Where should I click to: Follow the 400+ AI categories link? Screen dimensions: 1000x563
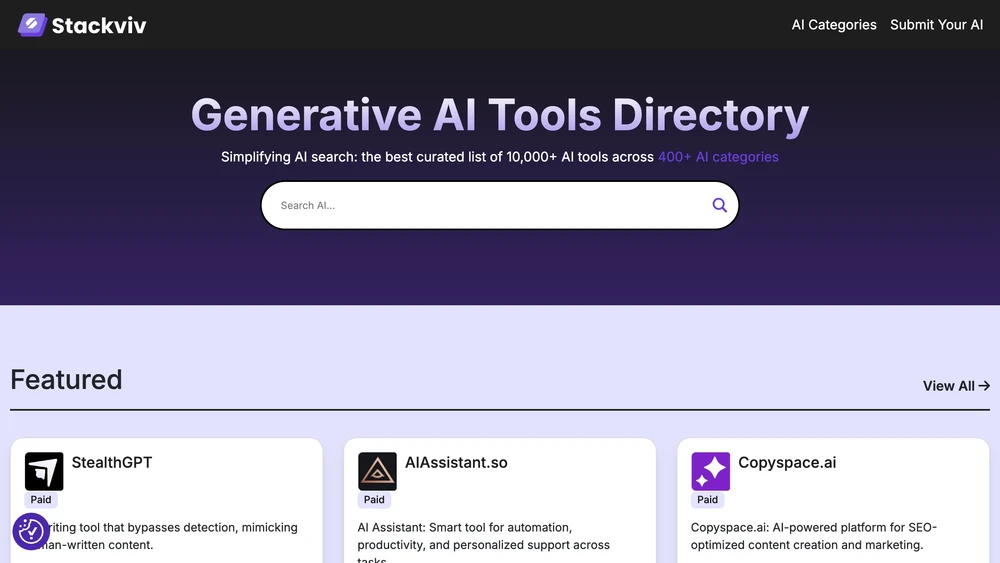[718, 157]
